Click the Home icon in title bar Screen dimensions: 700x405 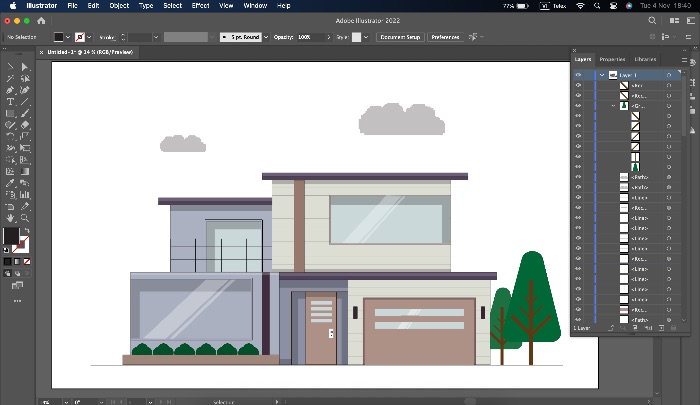(41, 21)
